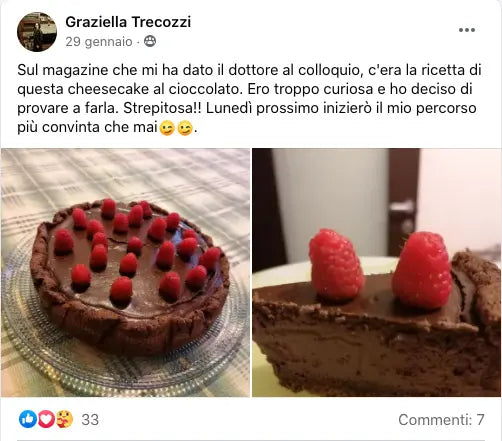View the 33 reactions count list
Image resolution: width=502 pixels, height=441 pixels.
(x=90, y=420)
